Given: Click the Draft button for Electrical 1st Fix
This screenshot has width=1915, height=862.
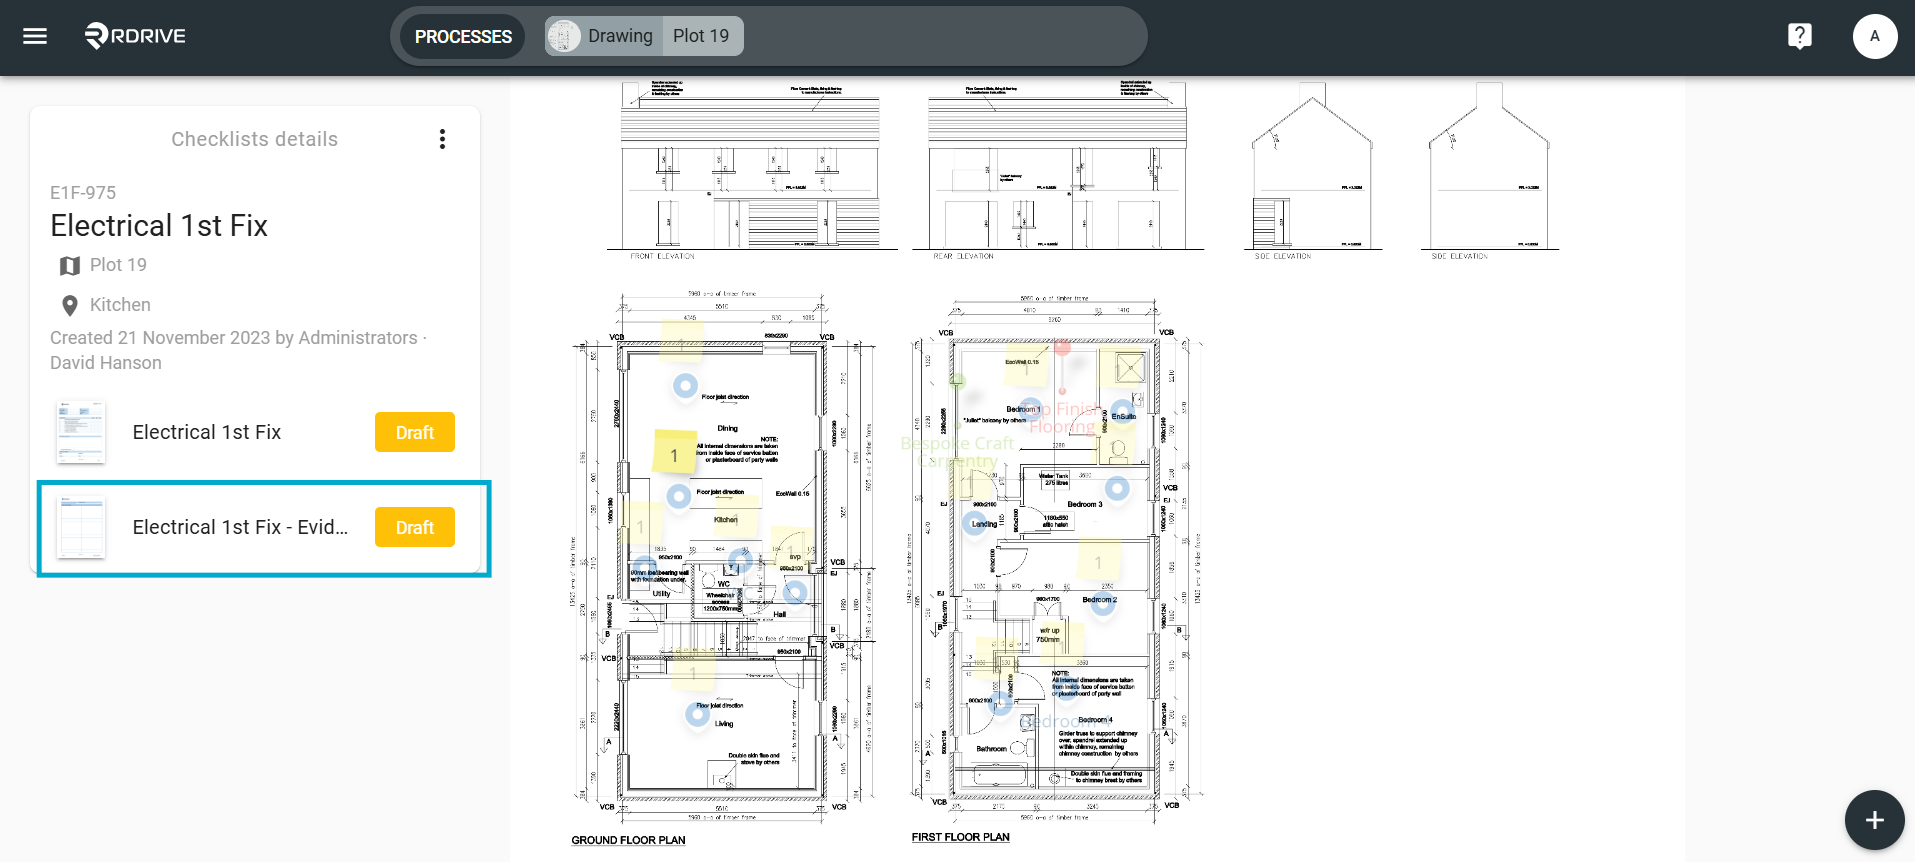Looking at the screenshot, I should point(415,432).
